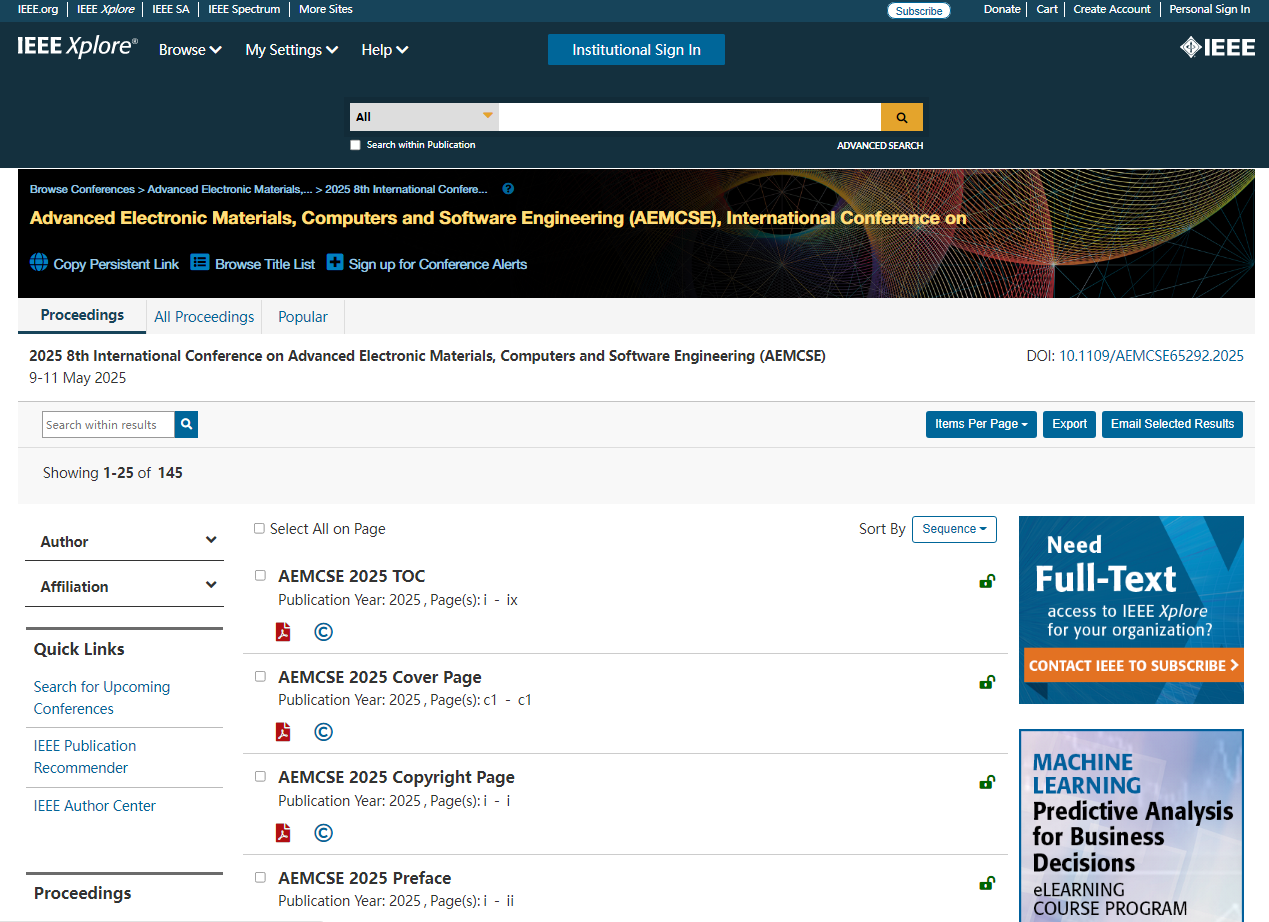Open the IEEE Xplore link in the top bar
Image resolution: width=1269 pixels, height=922 pixels.
(105, 9)
